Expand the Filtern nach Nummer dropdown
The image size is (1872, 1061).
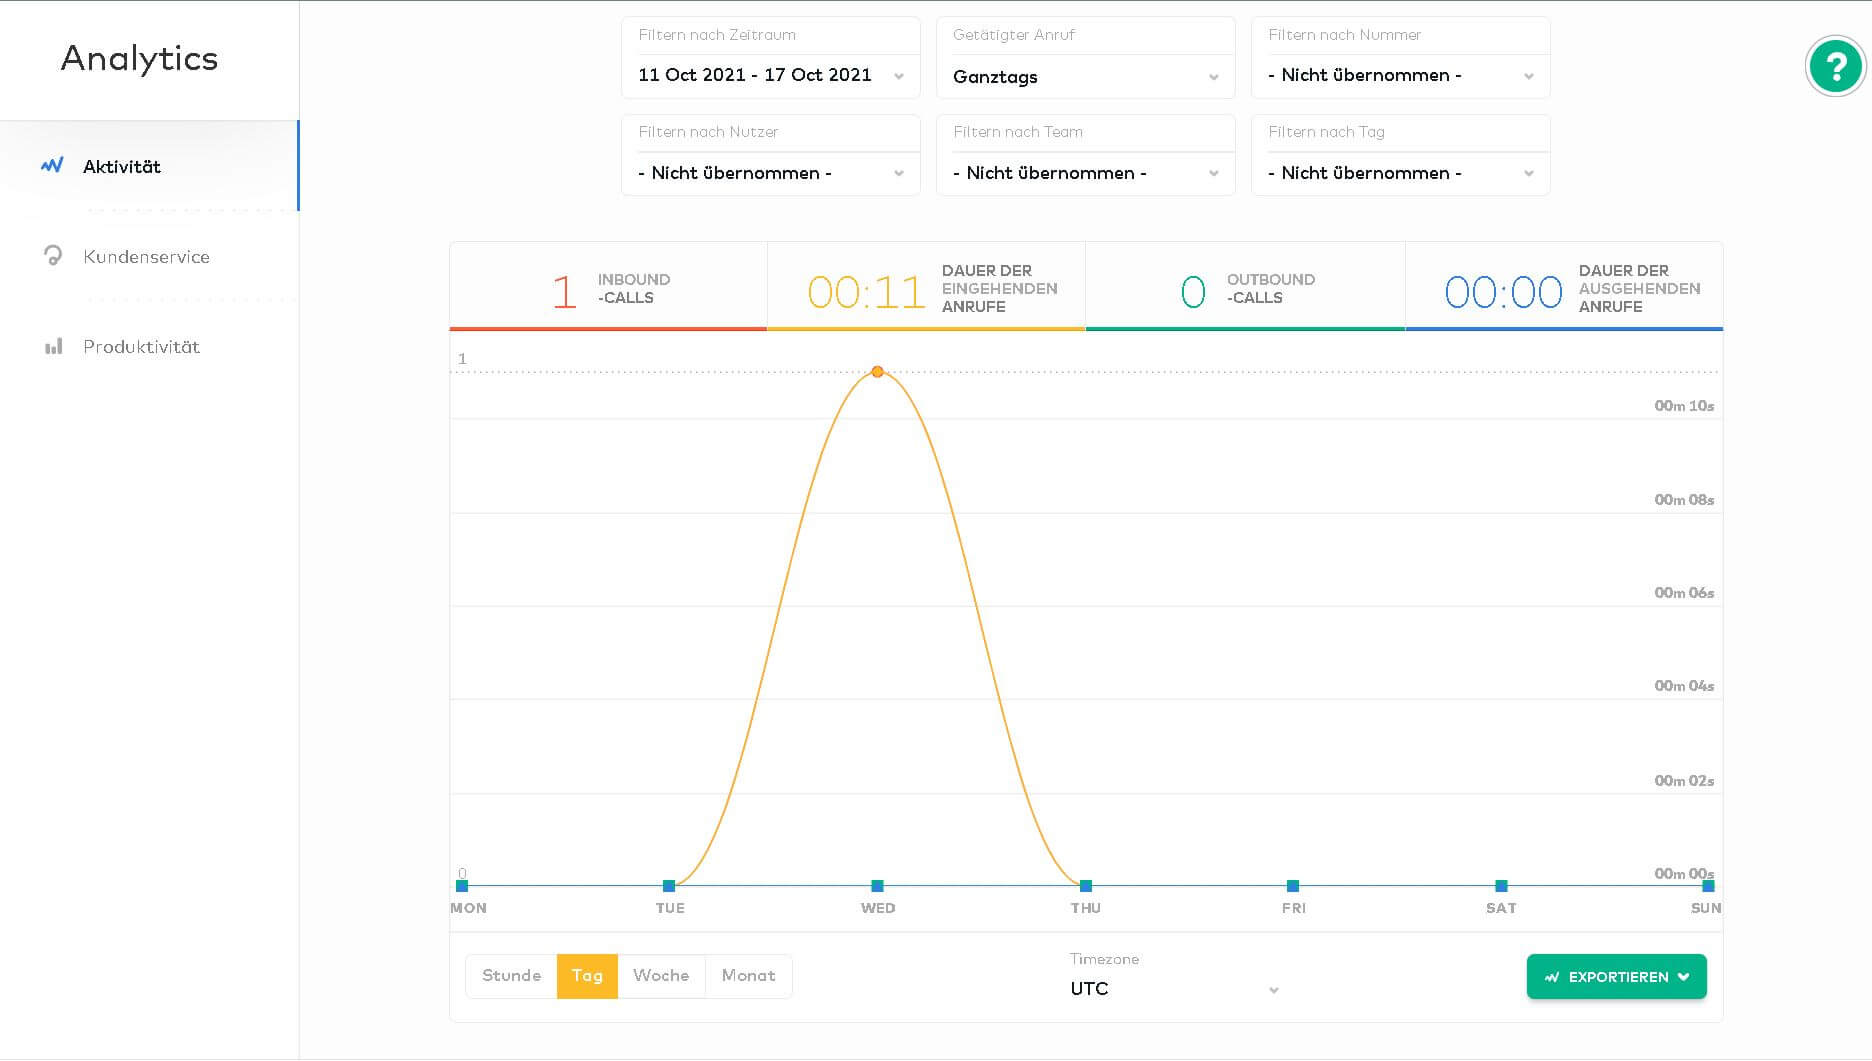1400,76
